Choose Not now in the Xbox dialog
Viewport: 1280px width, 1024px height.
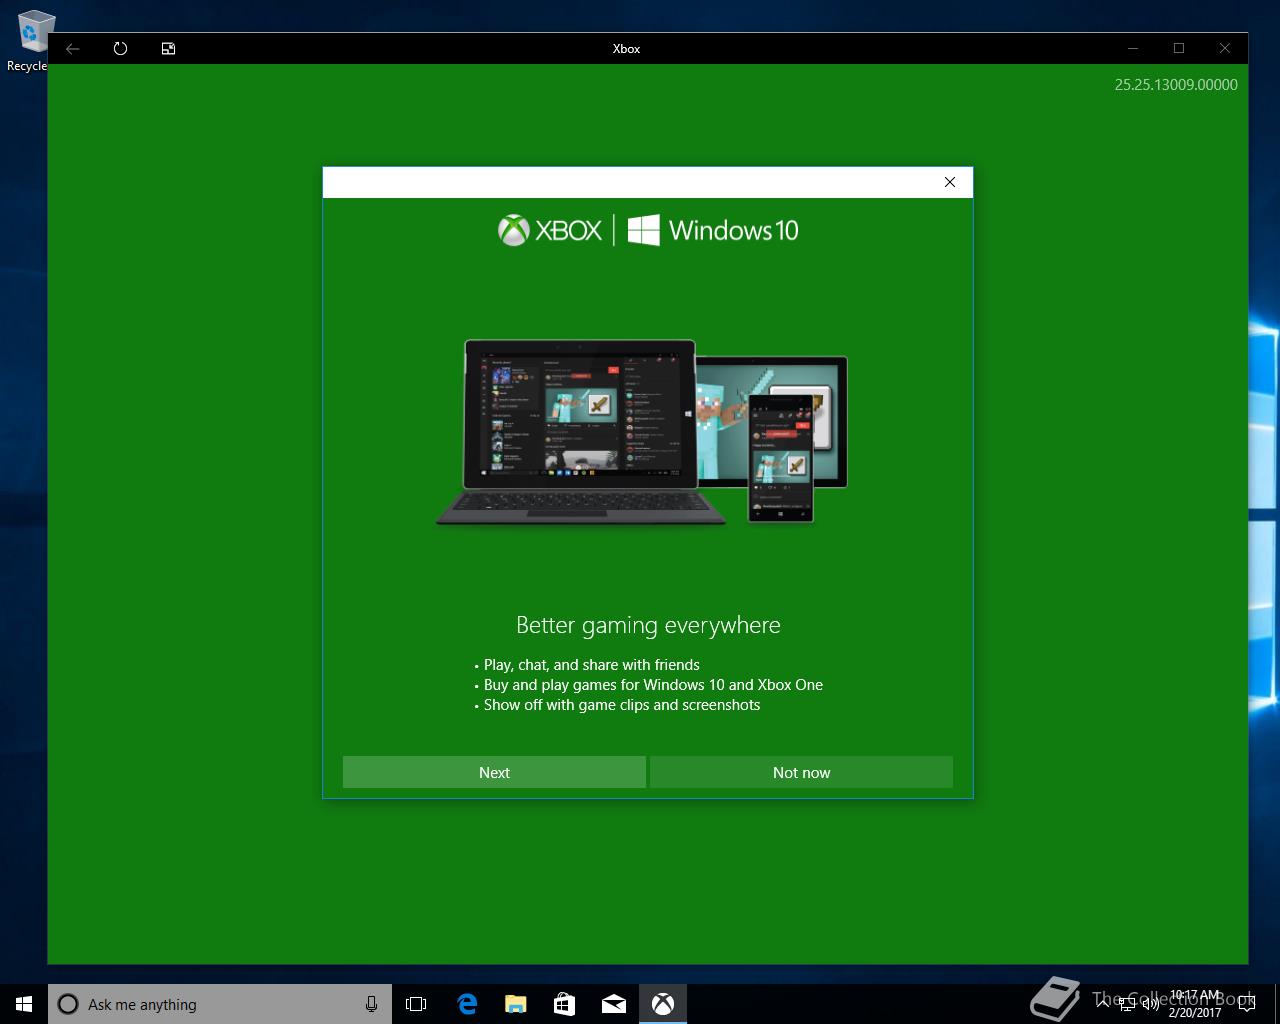[801, 772]
